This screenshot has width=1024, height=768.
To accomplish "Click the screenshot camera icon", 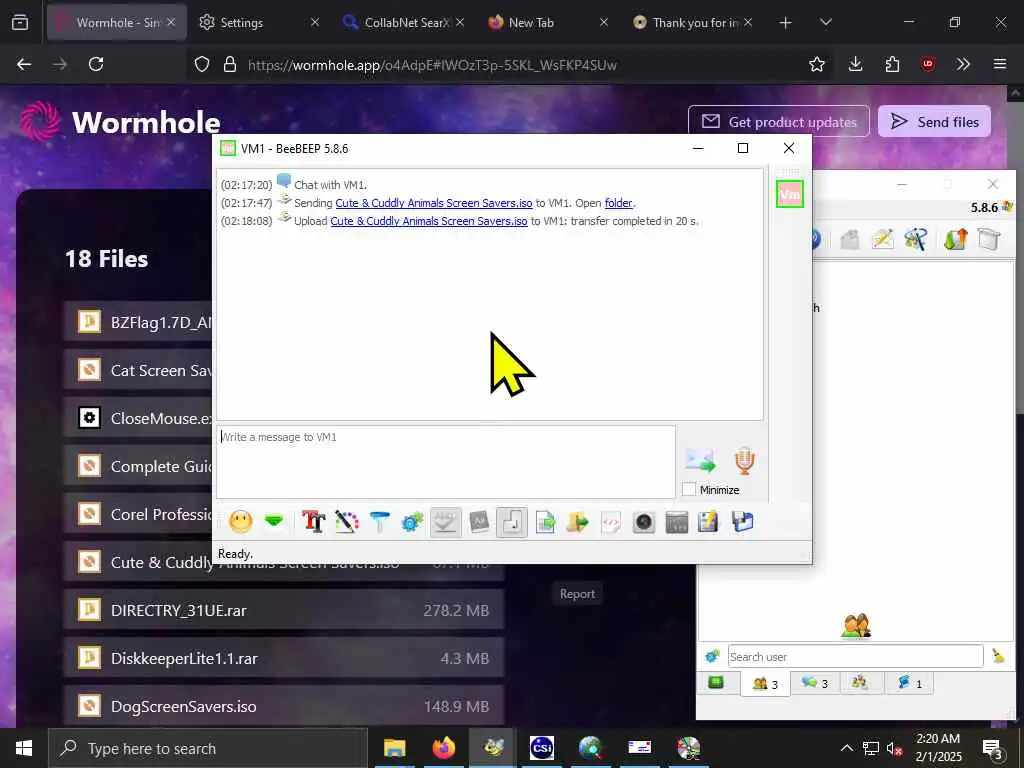I will pos(644,522).
